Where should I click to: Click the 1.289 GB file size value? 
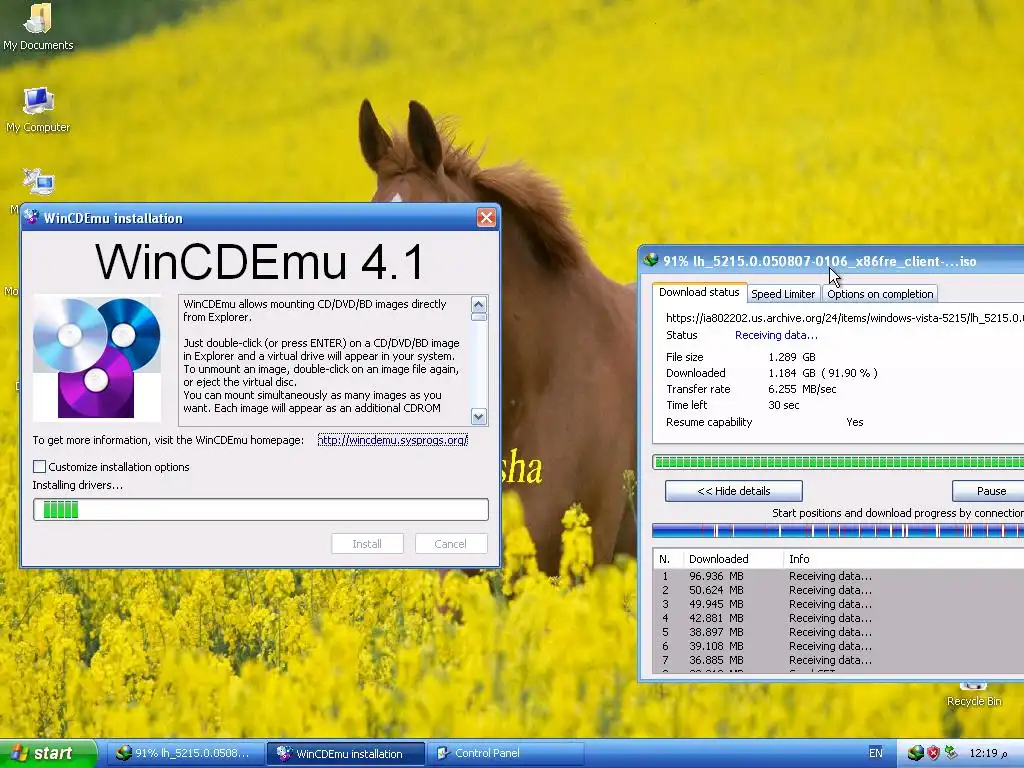tap(792, 357)
